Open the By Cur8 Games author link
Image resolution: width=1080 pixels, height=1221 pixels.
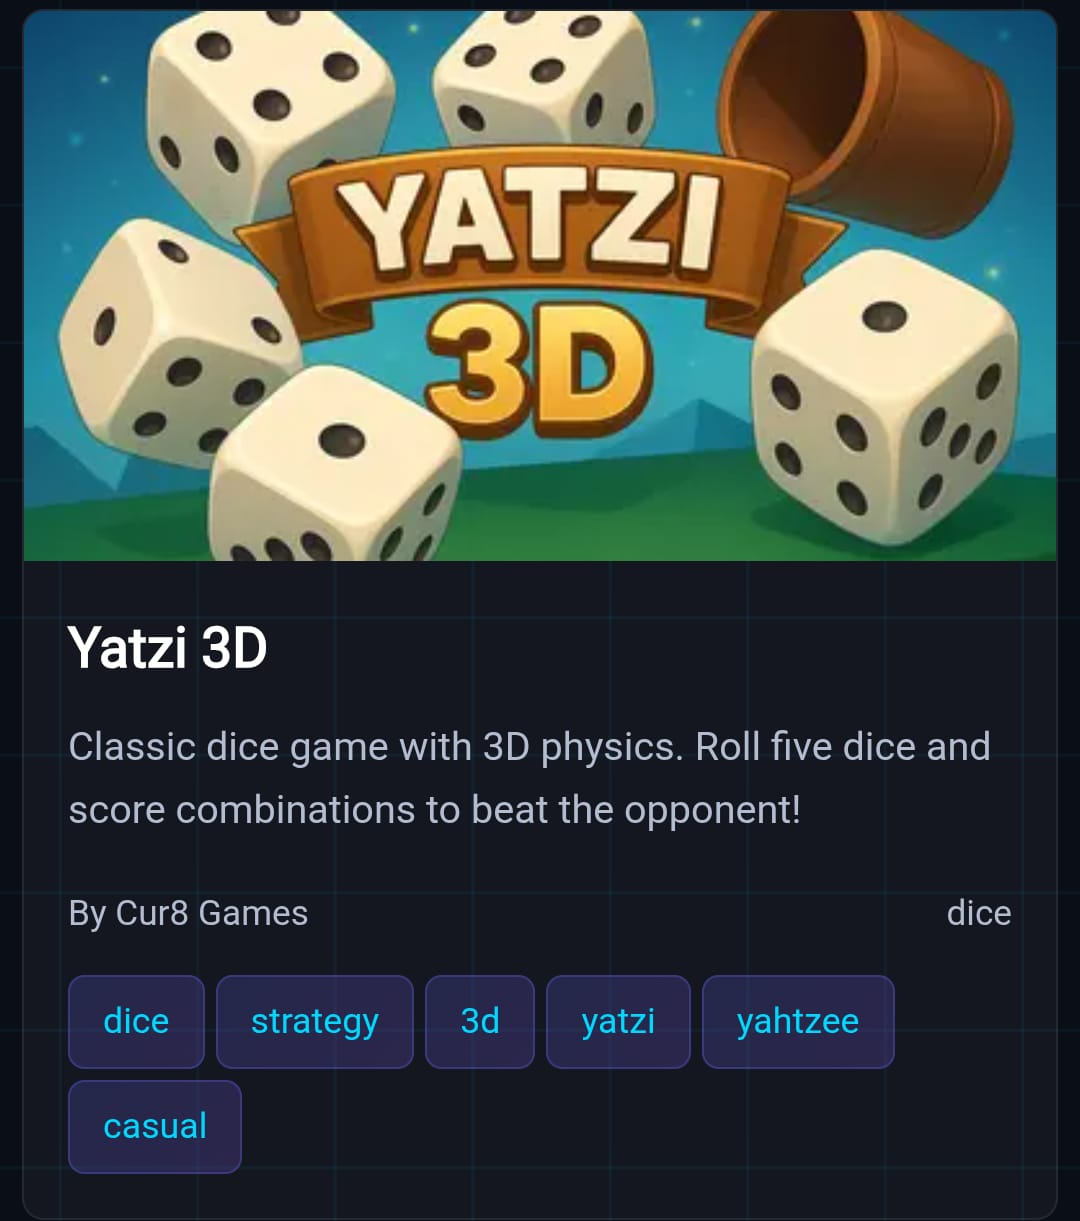point(188,913)
